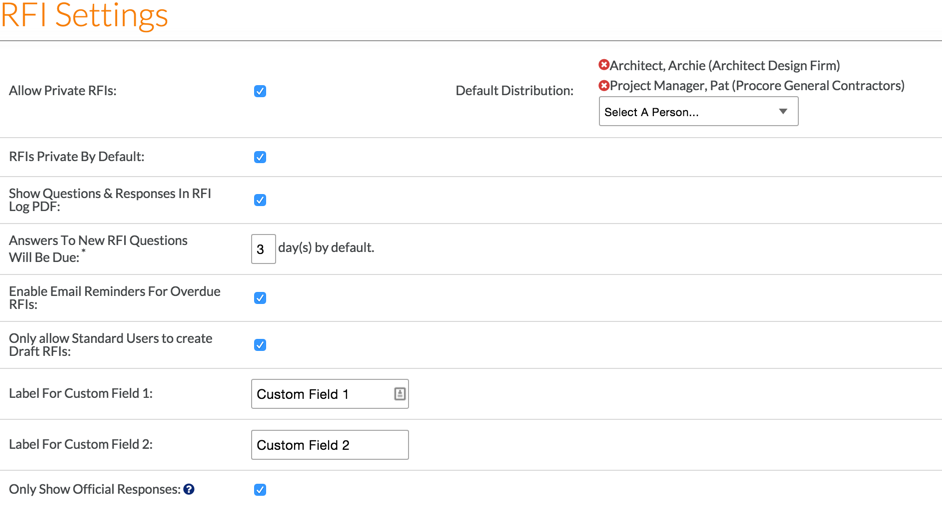942x508 pixels.
Task: Click the 'RFIs Private By Default:' label
Action: pyautogui.click(x=77, y=157)
